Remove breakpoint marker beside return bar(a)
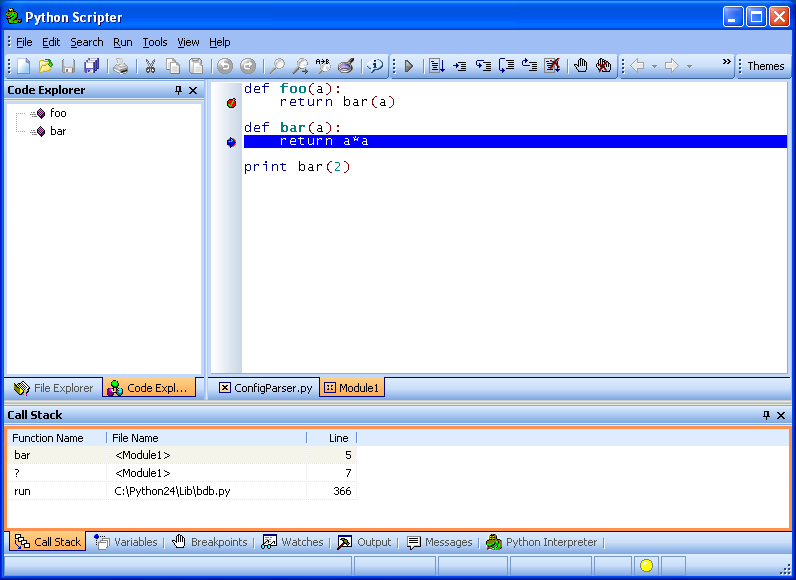This screenshot has width=796, height=580. pyautogui.click(x=231, y=102)
